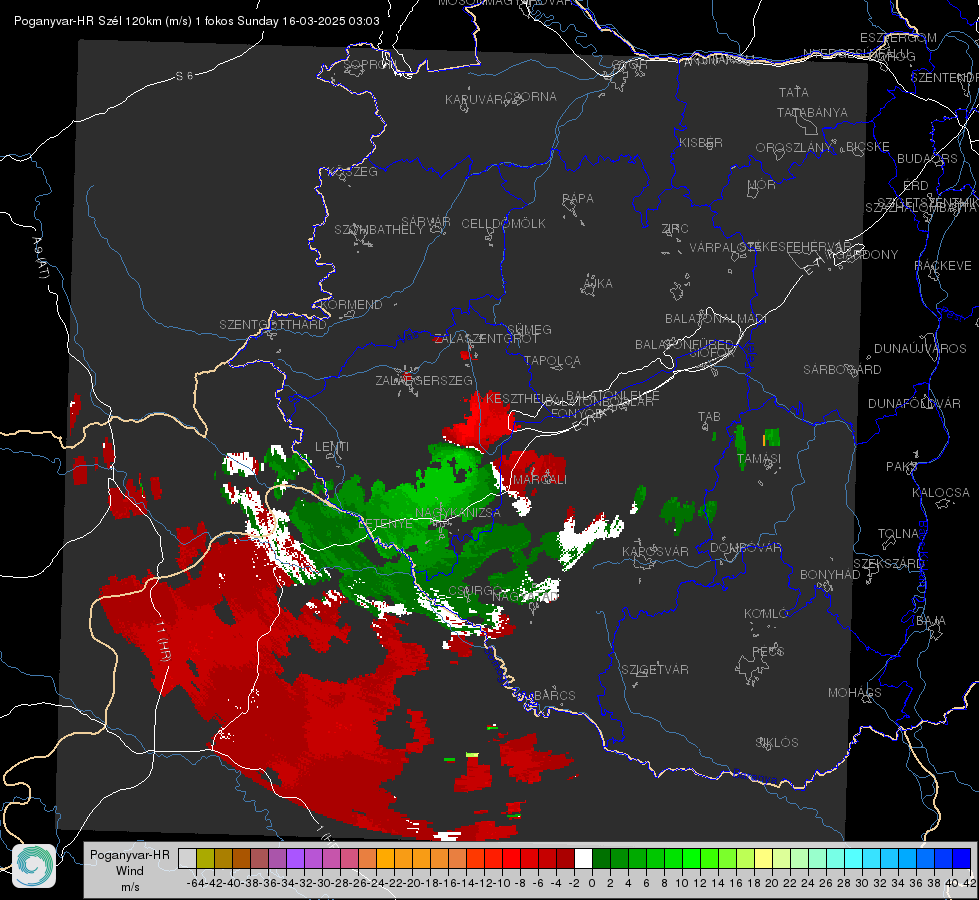Click the BONYHAD city label
Viewport: 979px width, 900px height.
tap(830, 575)
